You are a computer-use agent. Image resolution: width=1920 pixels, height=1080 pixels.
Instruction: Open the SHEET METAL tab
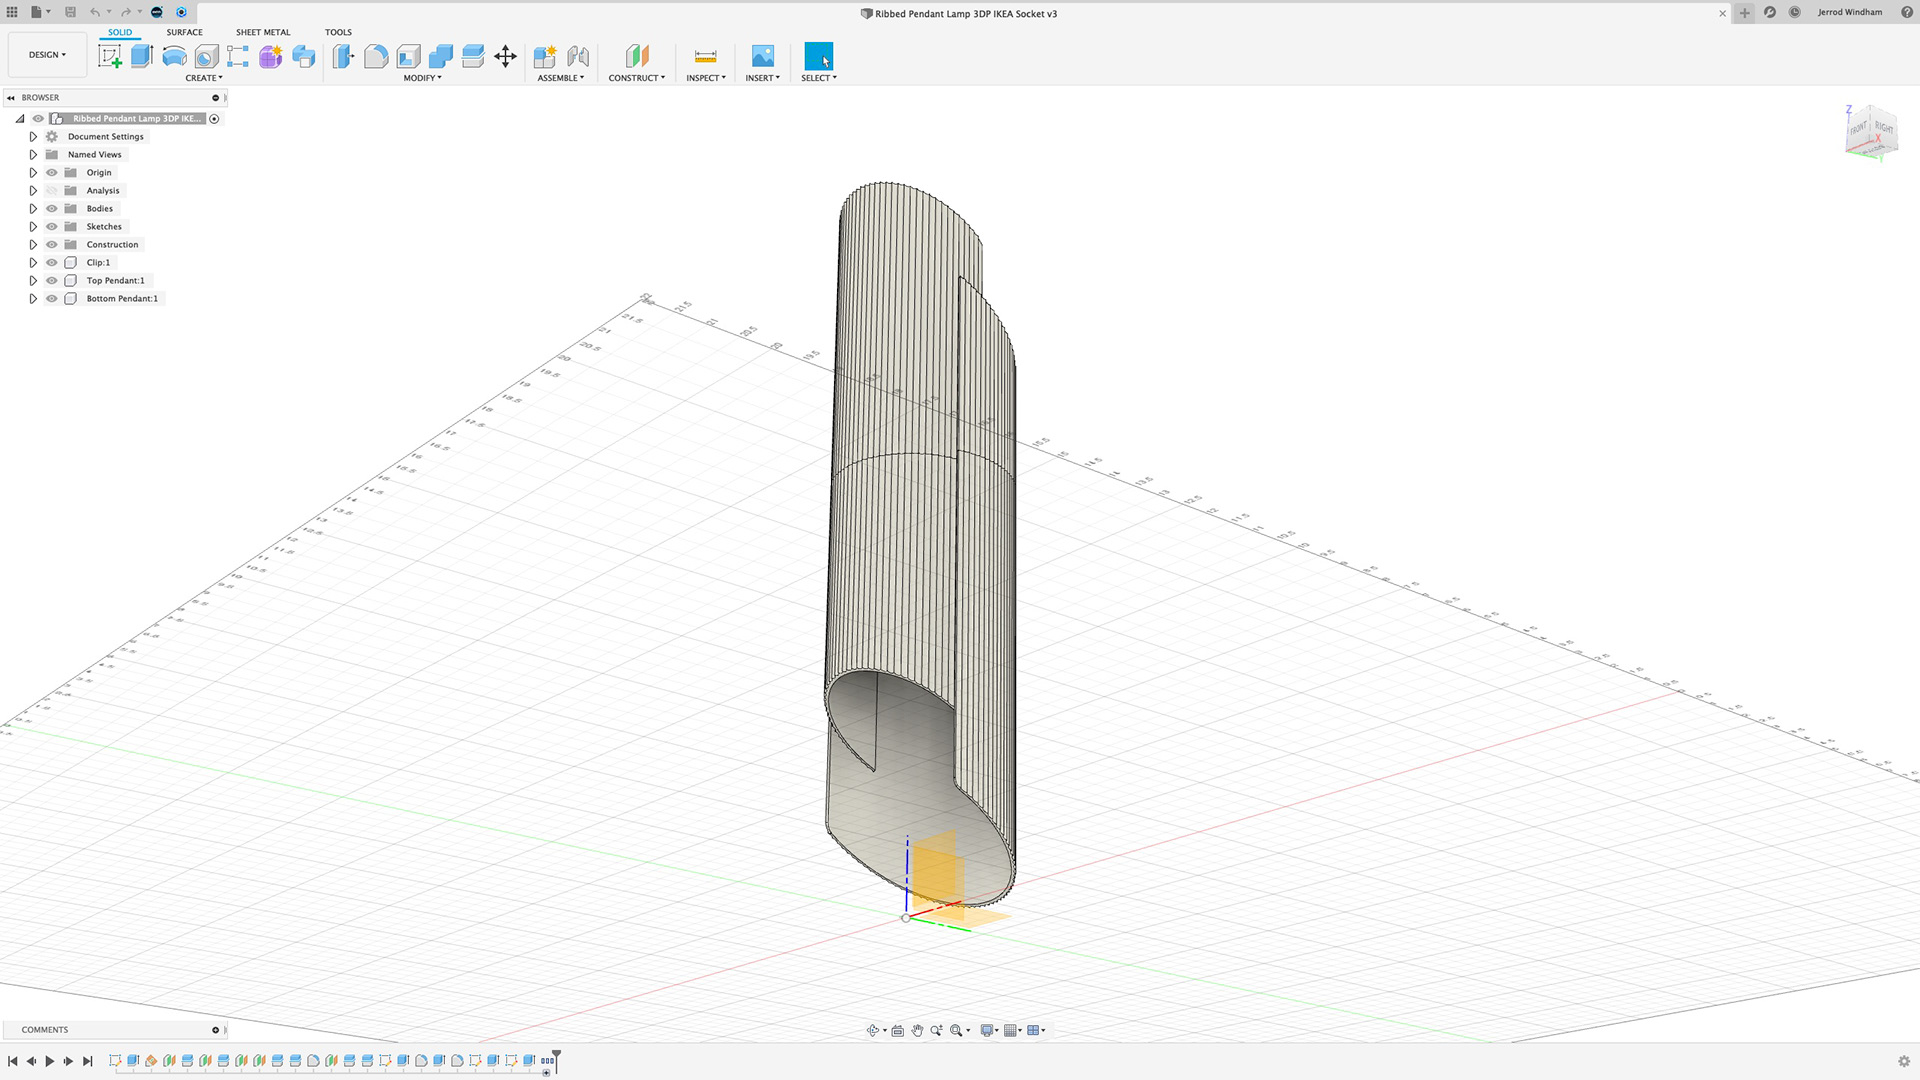[x=263, y=32]
